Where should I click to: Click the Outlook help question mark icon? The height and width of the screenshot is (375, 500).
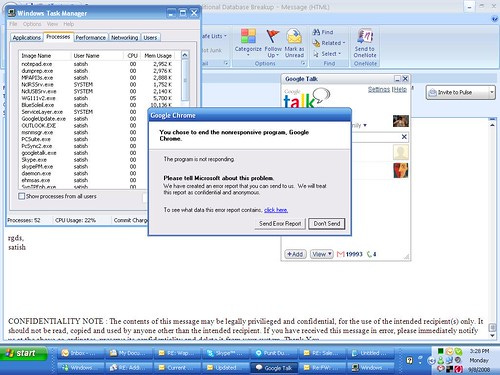pyautogui.click(x=494, y=19)
